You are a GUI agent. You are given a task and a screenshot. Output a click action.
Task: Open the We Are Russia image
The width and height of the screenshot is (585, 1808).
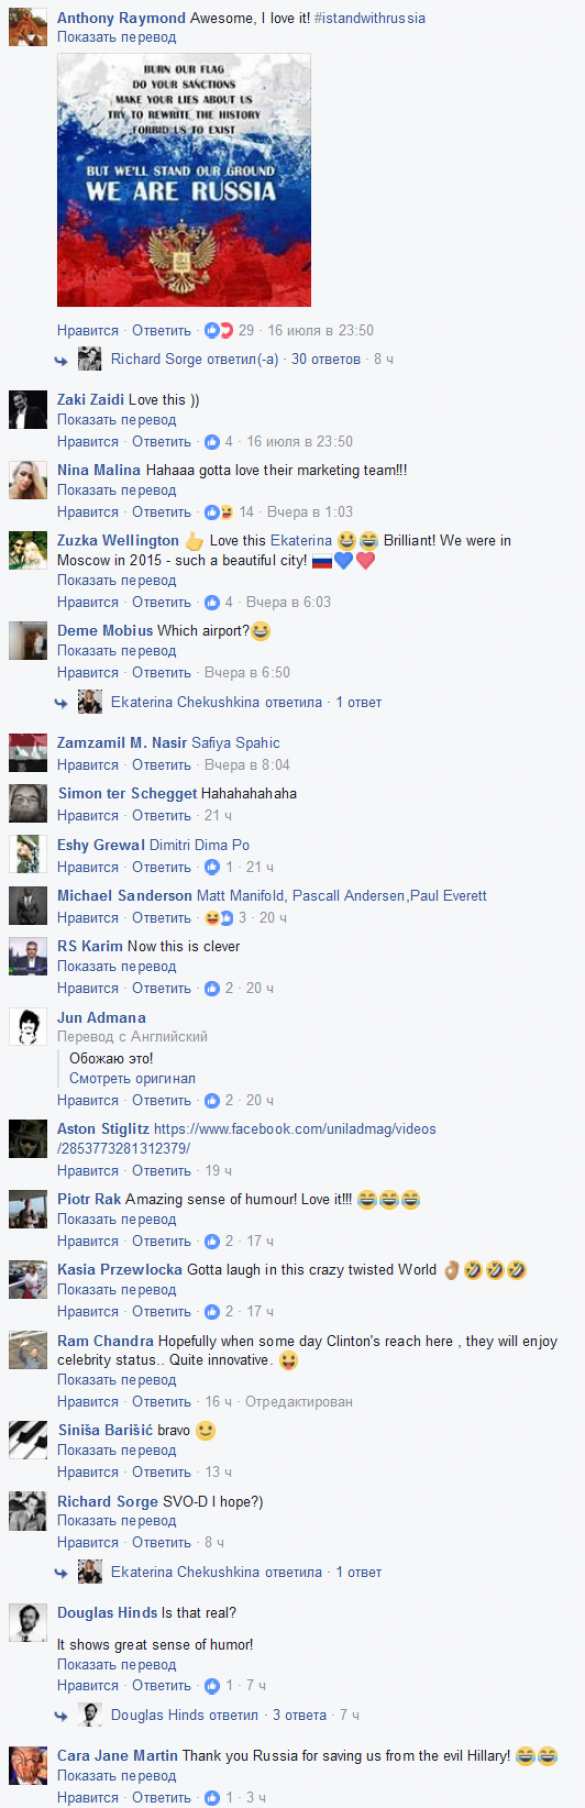pyautogui.click(x=184, y=180)
